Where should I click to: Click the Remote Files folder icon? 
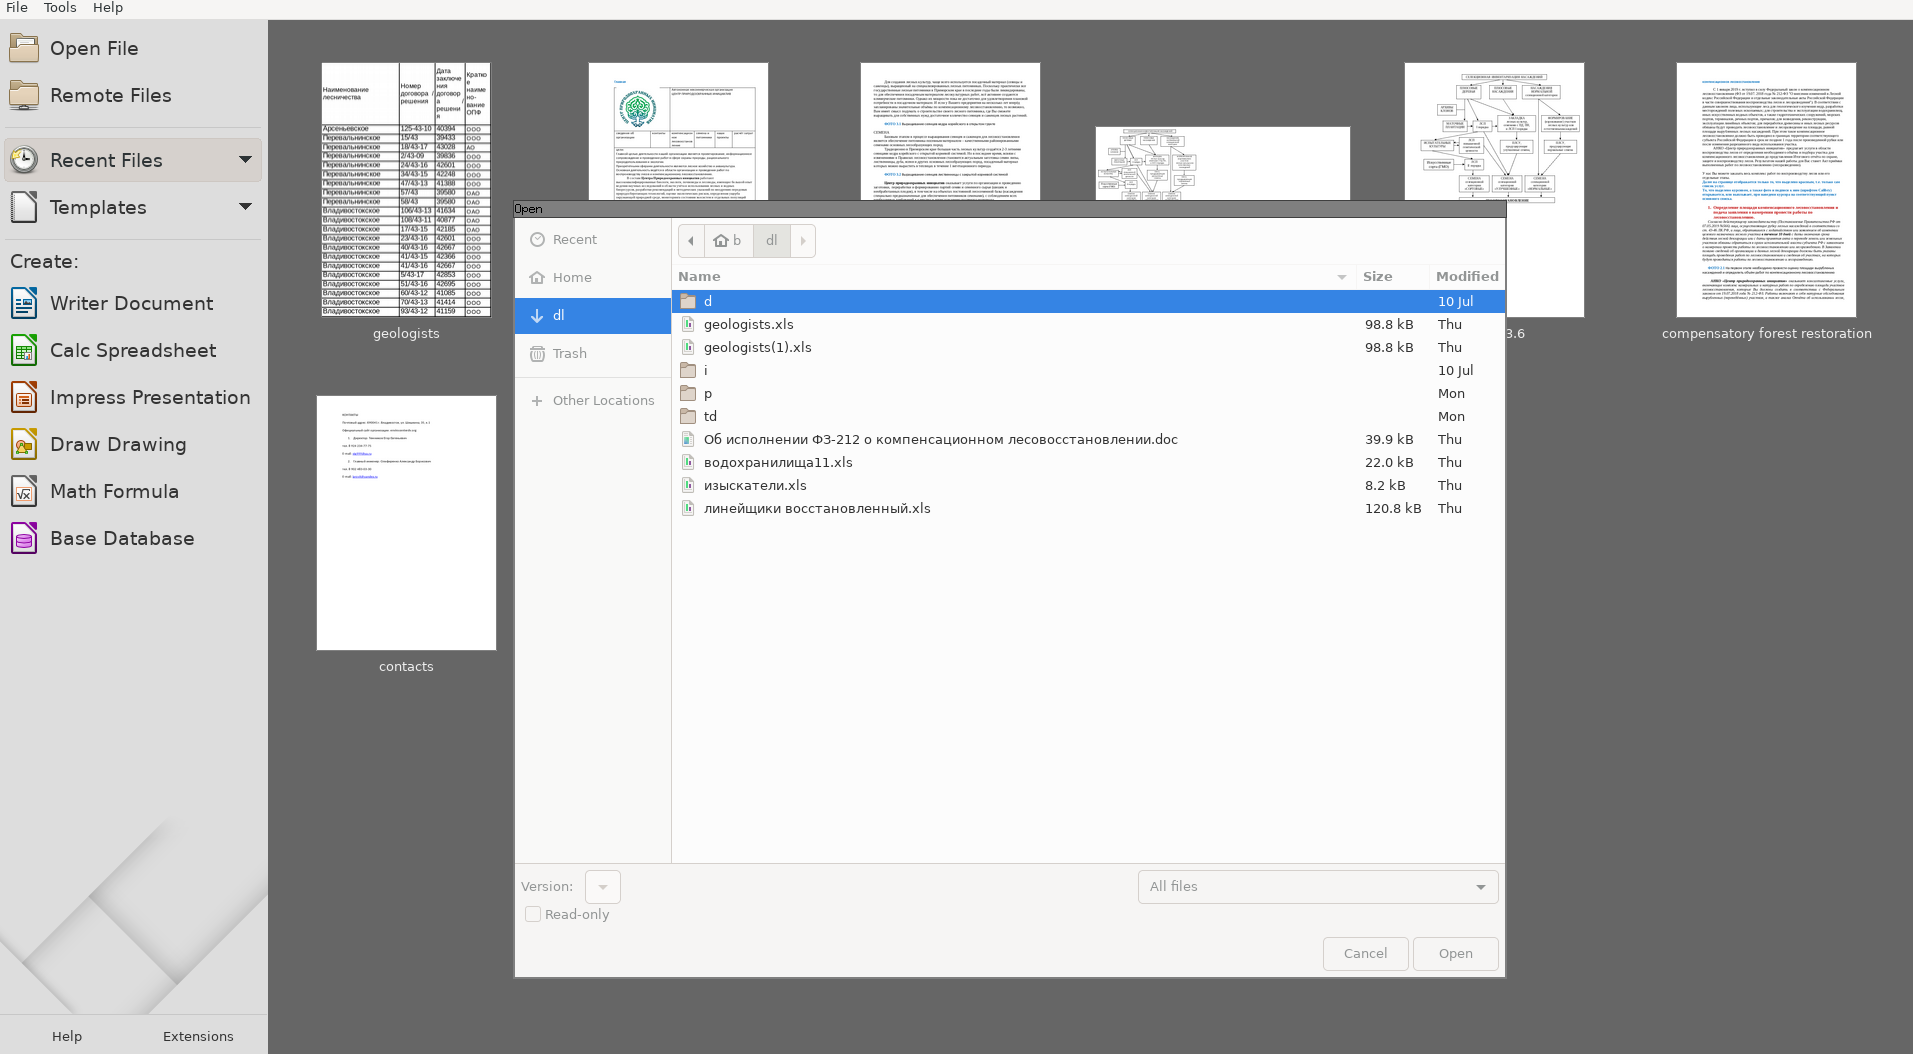pos(24,95)
